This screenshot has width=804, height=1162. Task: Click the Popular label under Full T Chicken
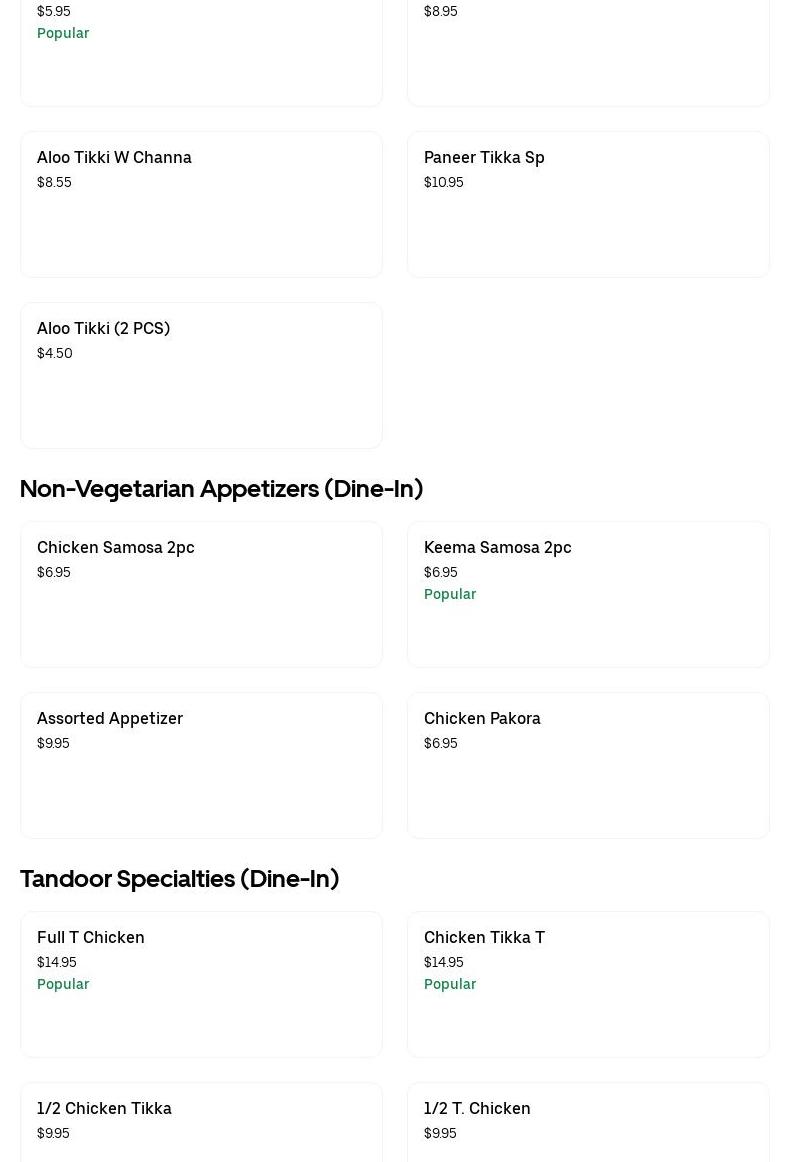point(63,984)
